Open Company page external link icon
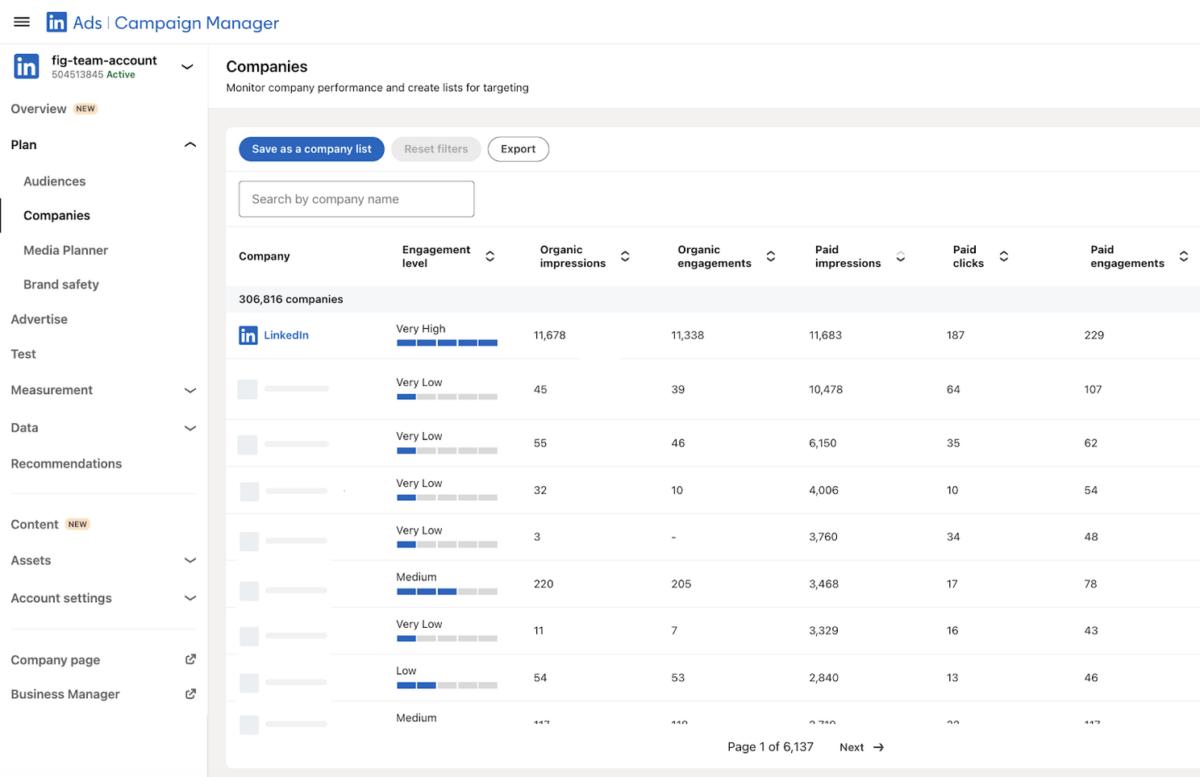 click(190, 660)
